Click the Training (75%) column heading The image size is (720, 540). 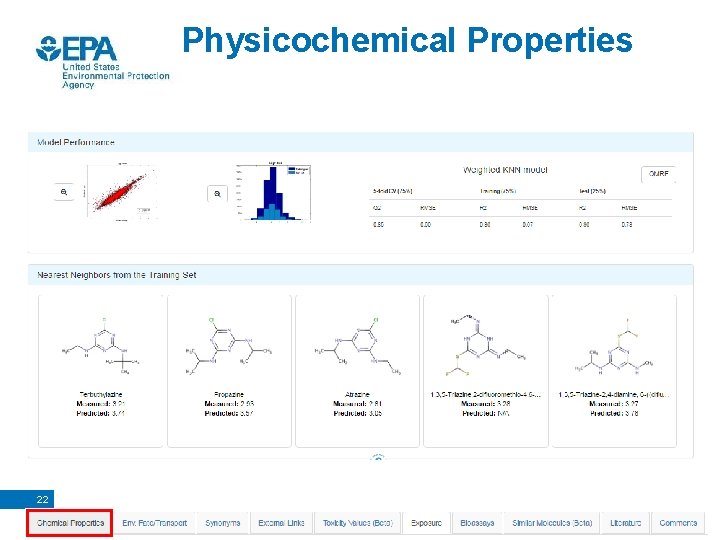pyautogui.click(x=498, y=191)
